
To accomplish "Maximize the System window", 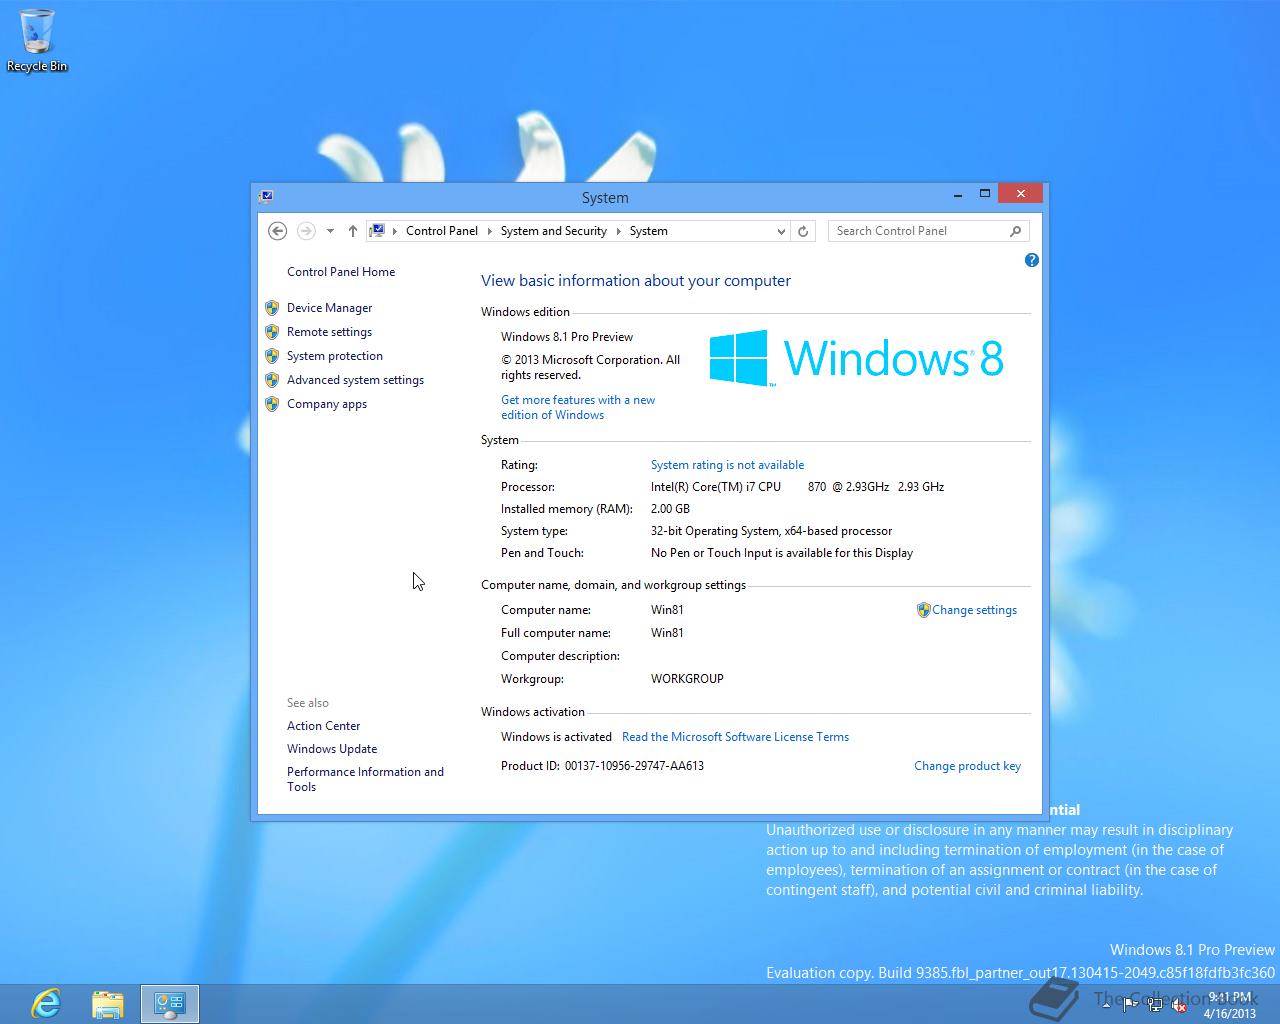I will tap(984, 193).
